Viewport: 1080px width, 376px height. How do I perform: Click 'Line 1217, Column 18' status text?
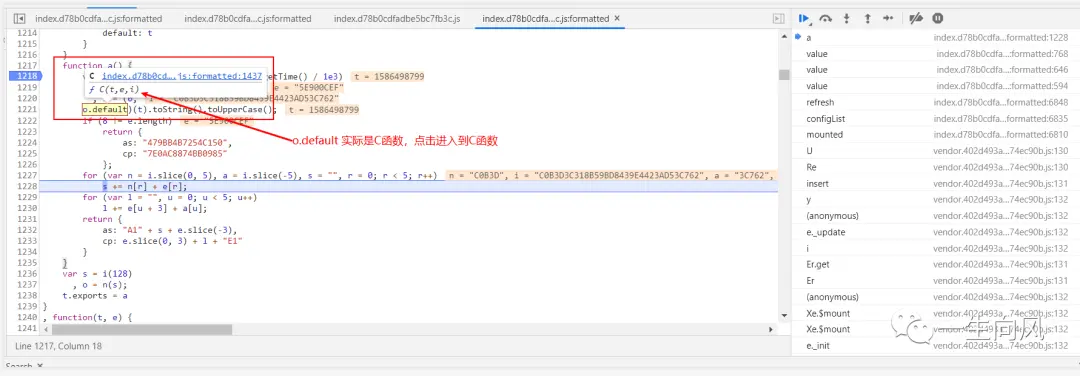click(58, 346)
